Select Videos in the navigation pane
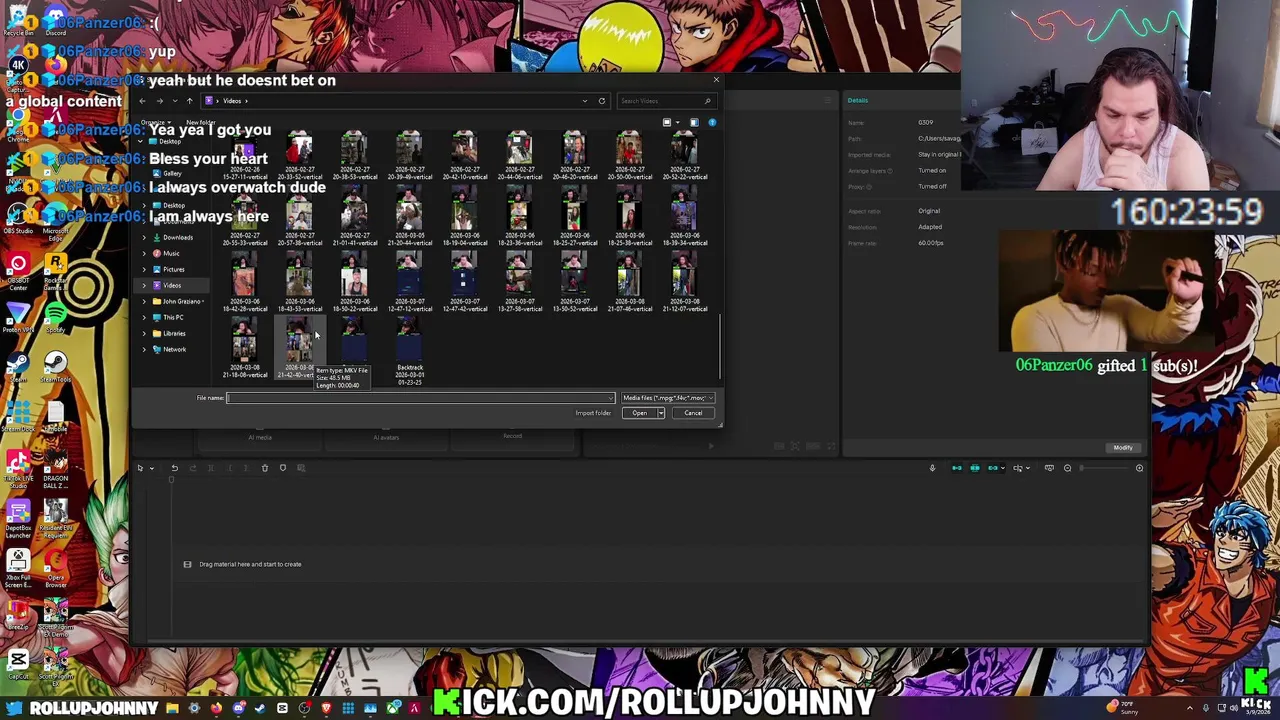The height and width of the screenshot is (720, 1280). [172, 285]
